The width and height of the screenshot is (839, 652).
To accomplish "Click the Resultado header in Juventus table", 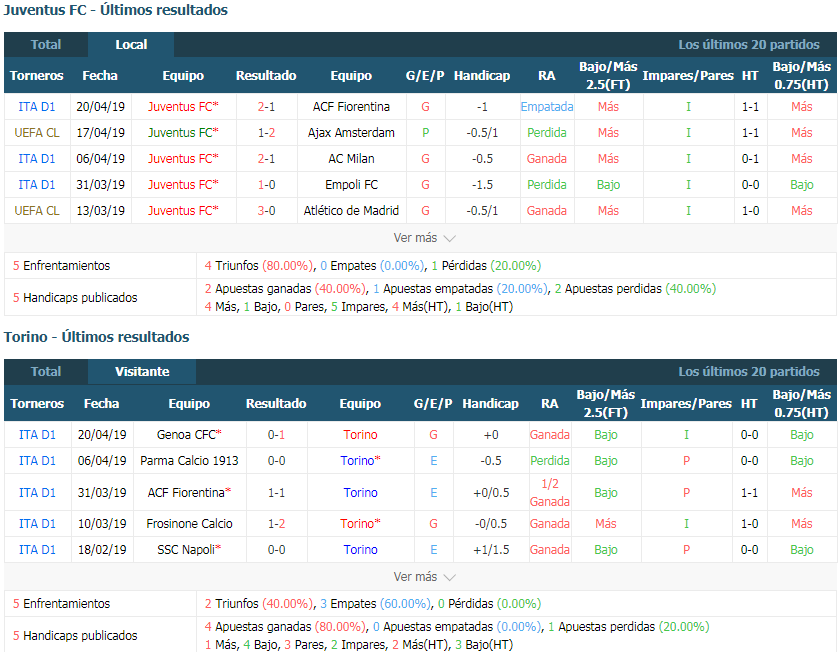I will click(x=266, y=75).
